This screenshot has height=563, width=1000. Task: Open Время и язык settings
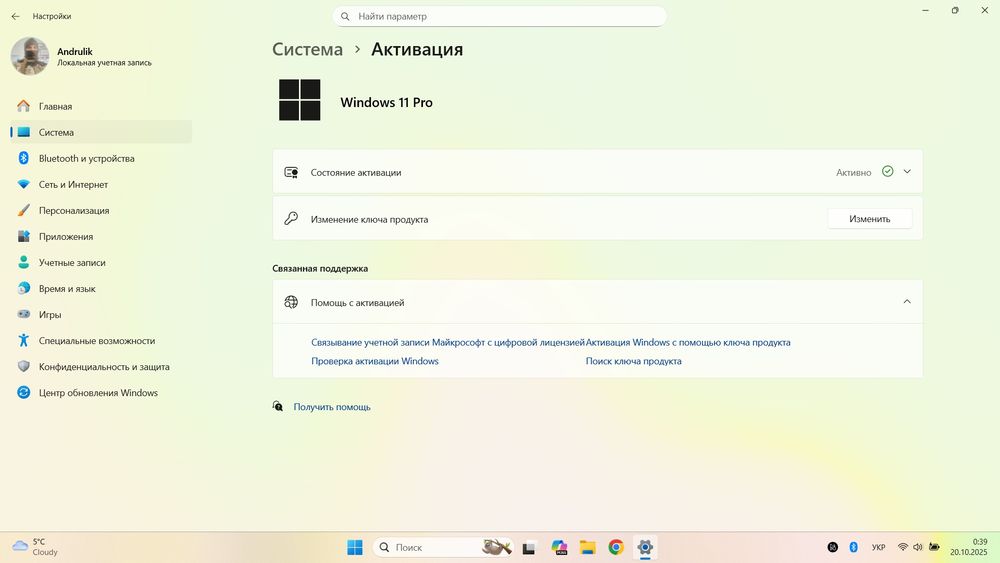coord(101,289)
